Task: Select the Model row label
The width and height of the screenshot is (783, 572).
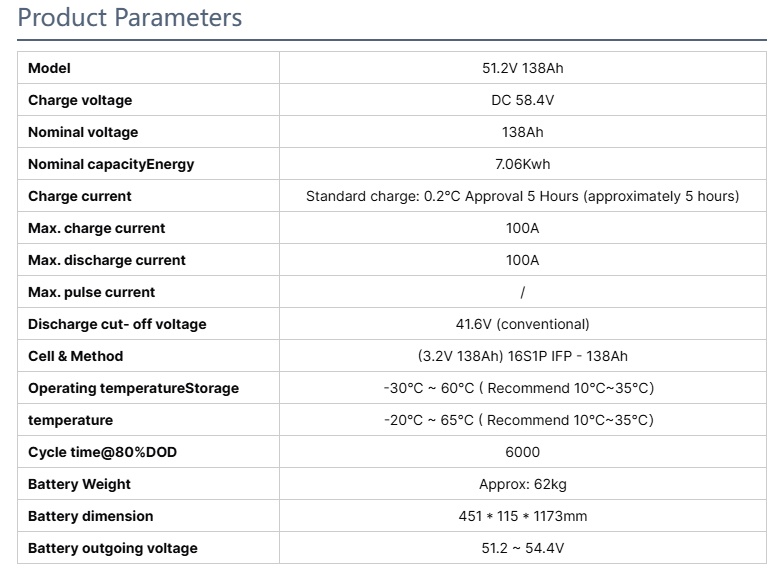Action: tap(49, 68)
